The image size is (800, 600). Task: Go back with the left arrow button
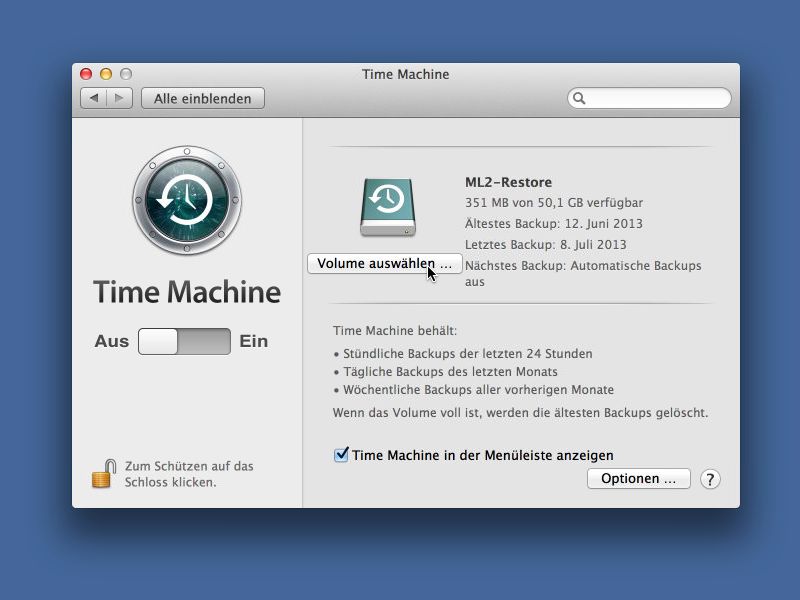[x=93, y=98]
